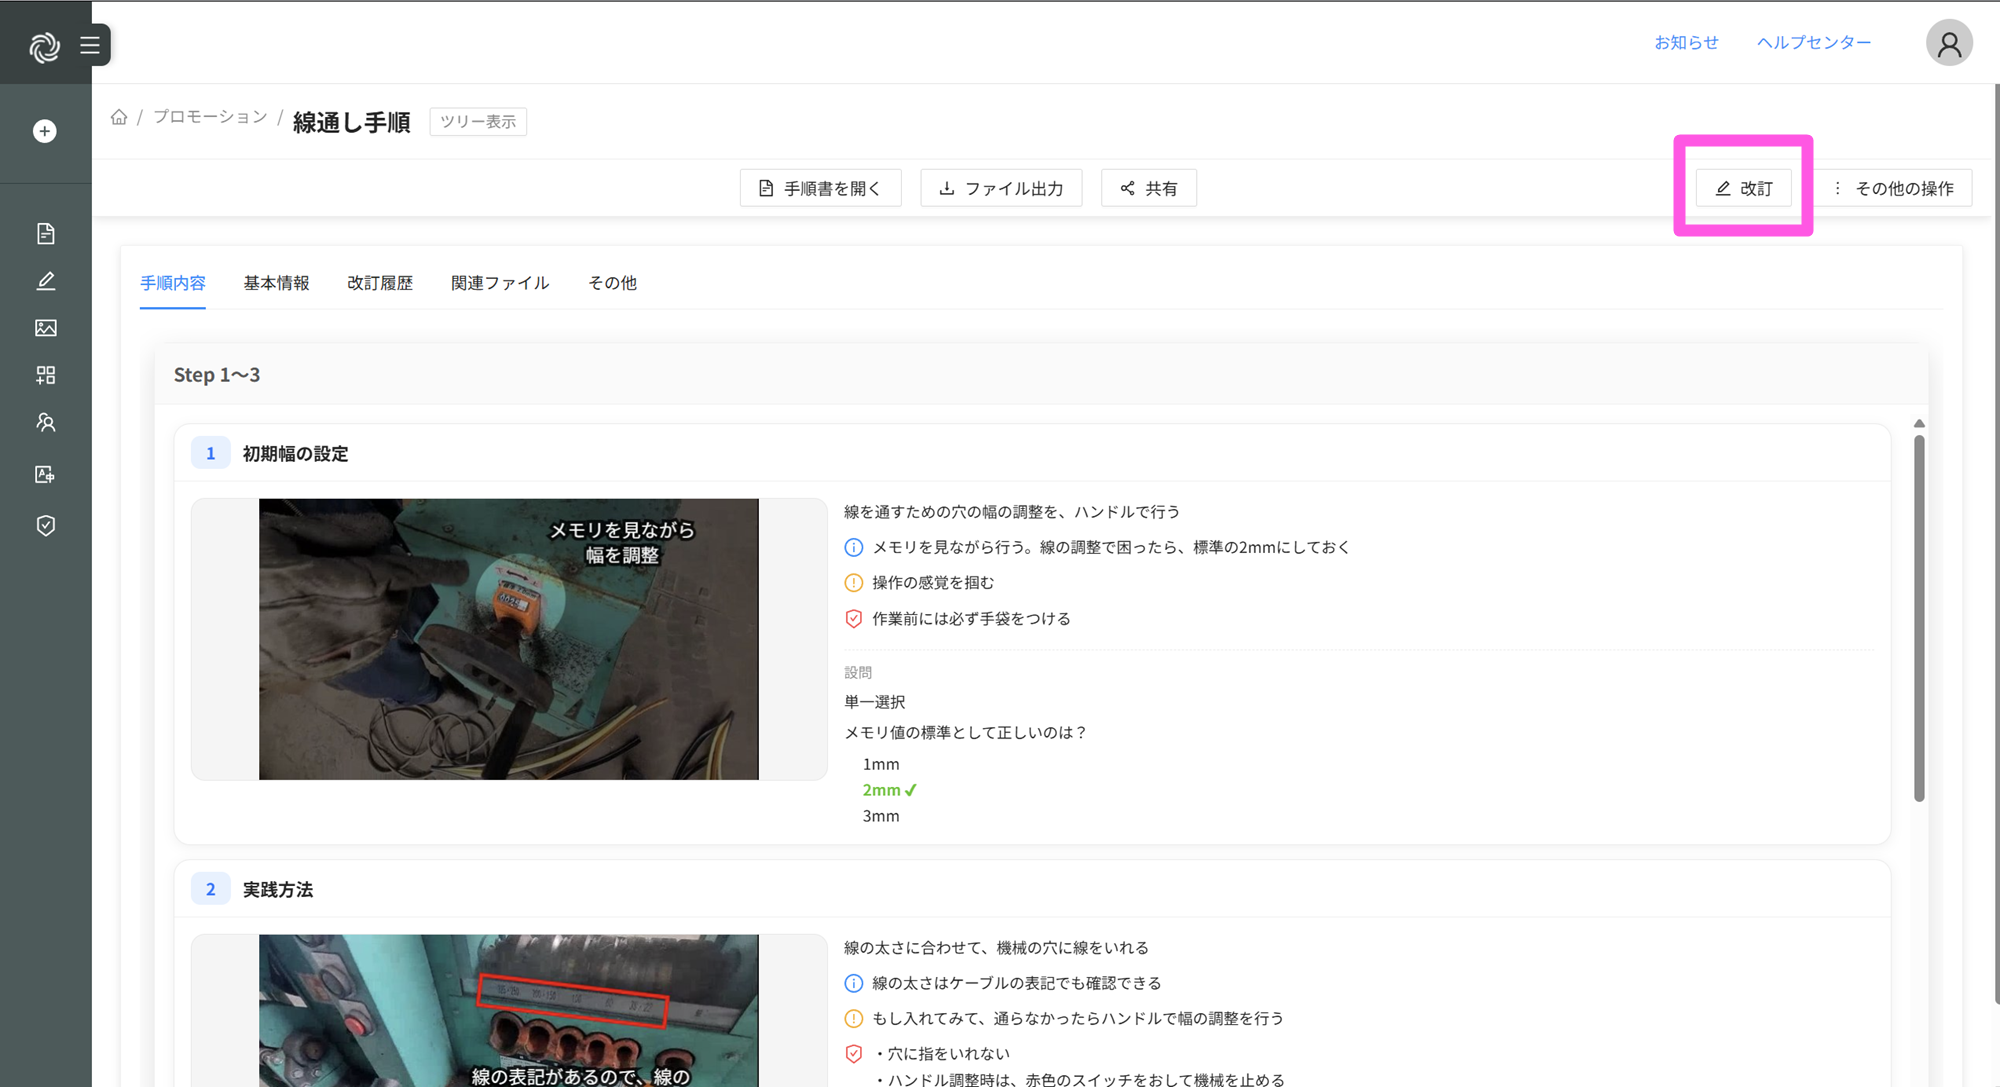Image resolution: width=2000 pixels, height=1087 pixels.
Task: Click the pencil edit icon in sidebar
Action: coord(45,281)
